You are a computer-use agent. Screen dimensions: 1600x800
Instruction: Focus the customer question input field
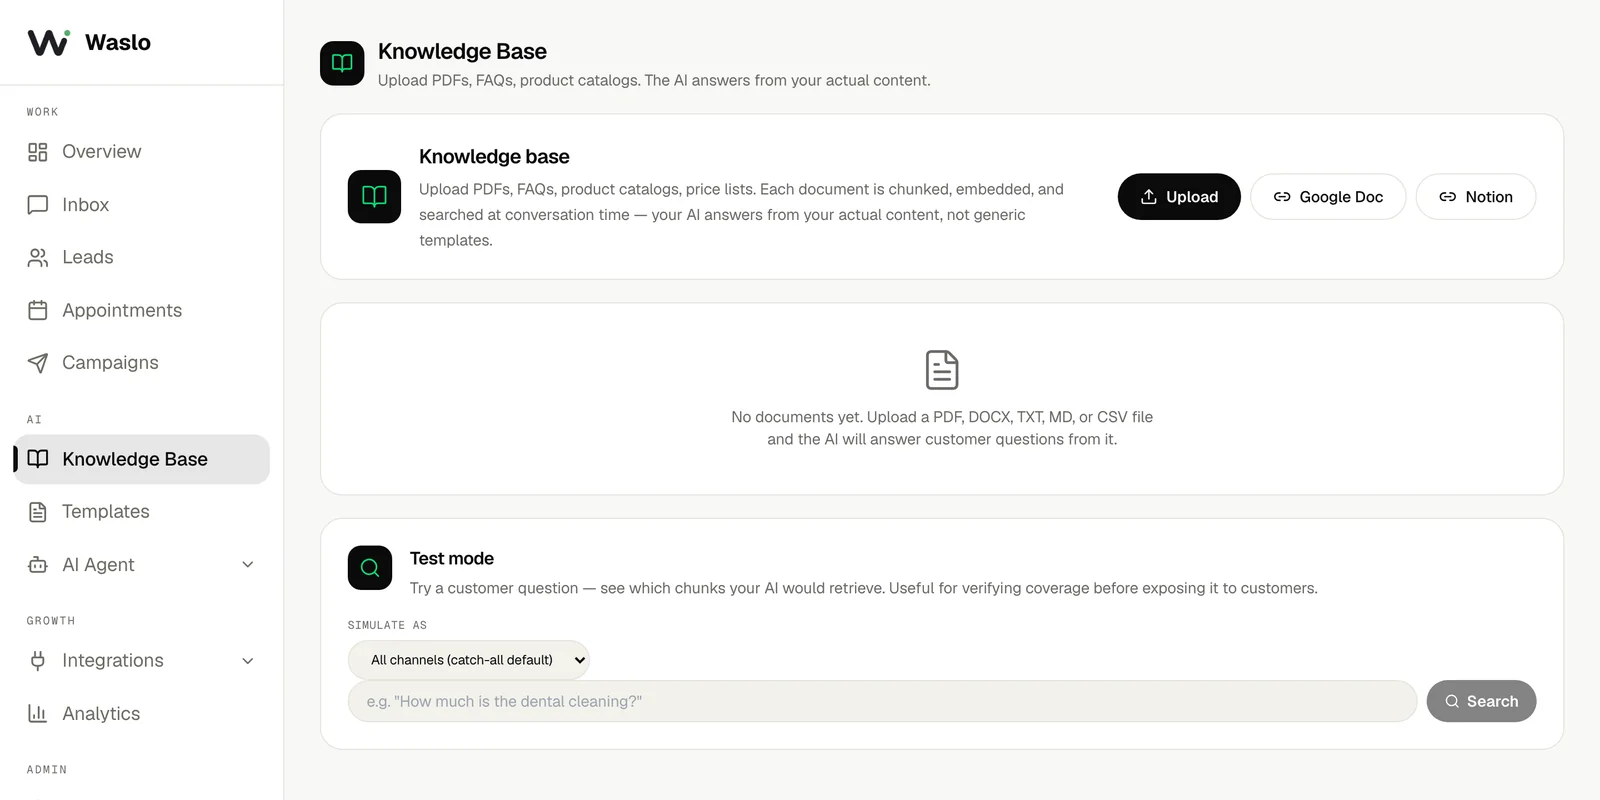[882, 702]
